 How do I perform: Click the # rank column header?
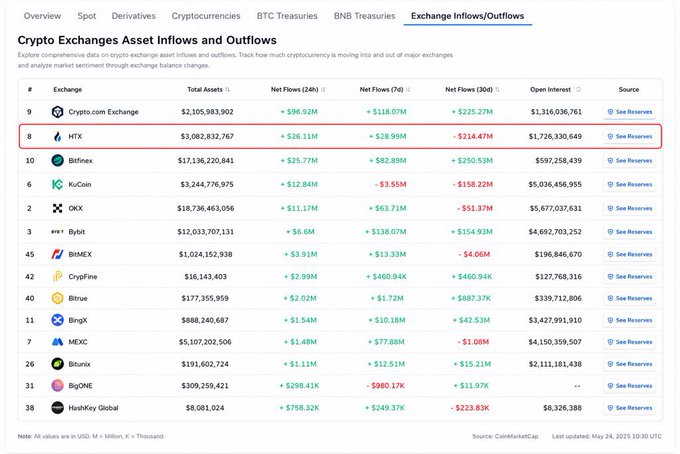(x=29, y=90)
